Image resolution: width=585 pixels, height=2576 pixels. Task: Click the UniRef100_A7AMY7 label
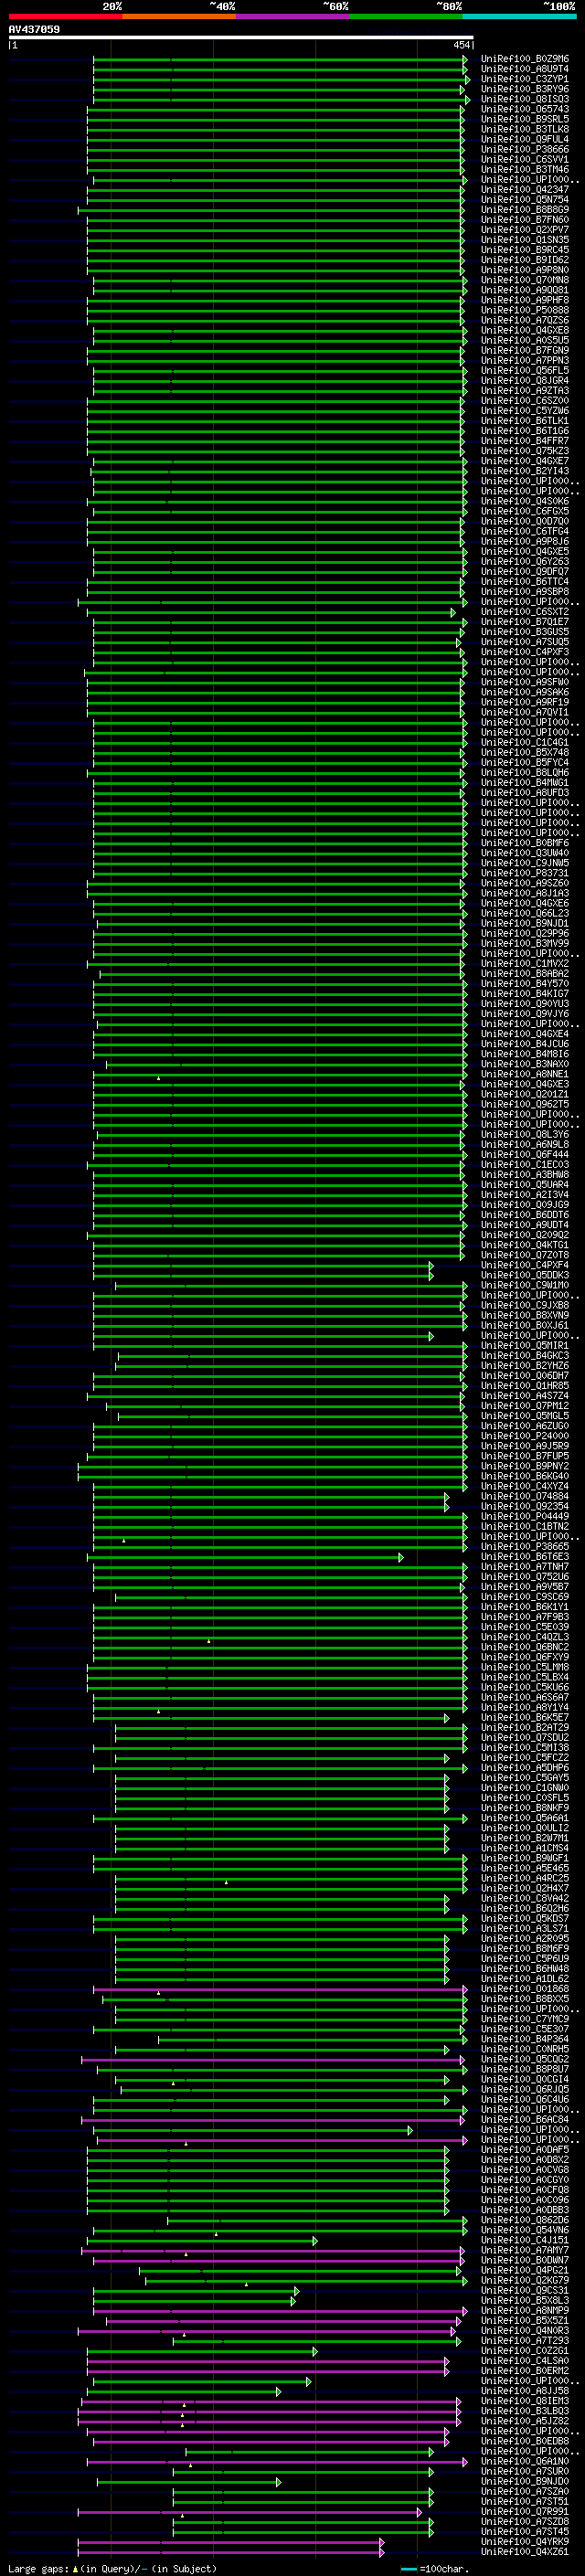tap(525, 2250)
